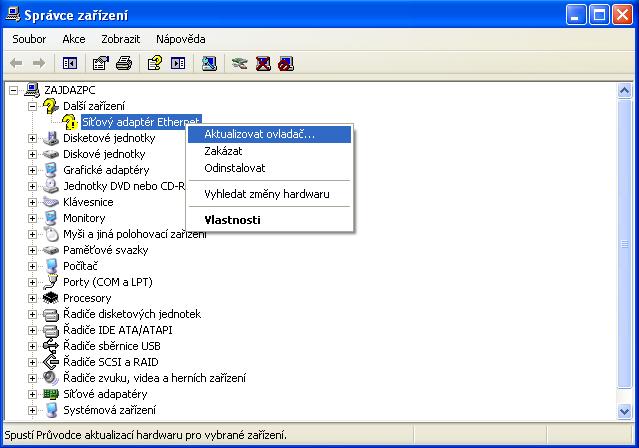Close the Správce zařízení window
Viewport: 639px width, 448px height.
tap(623, 15)
